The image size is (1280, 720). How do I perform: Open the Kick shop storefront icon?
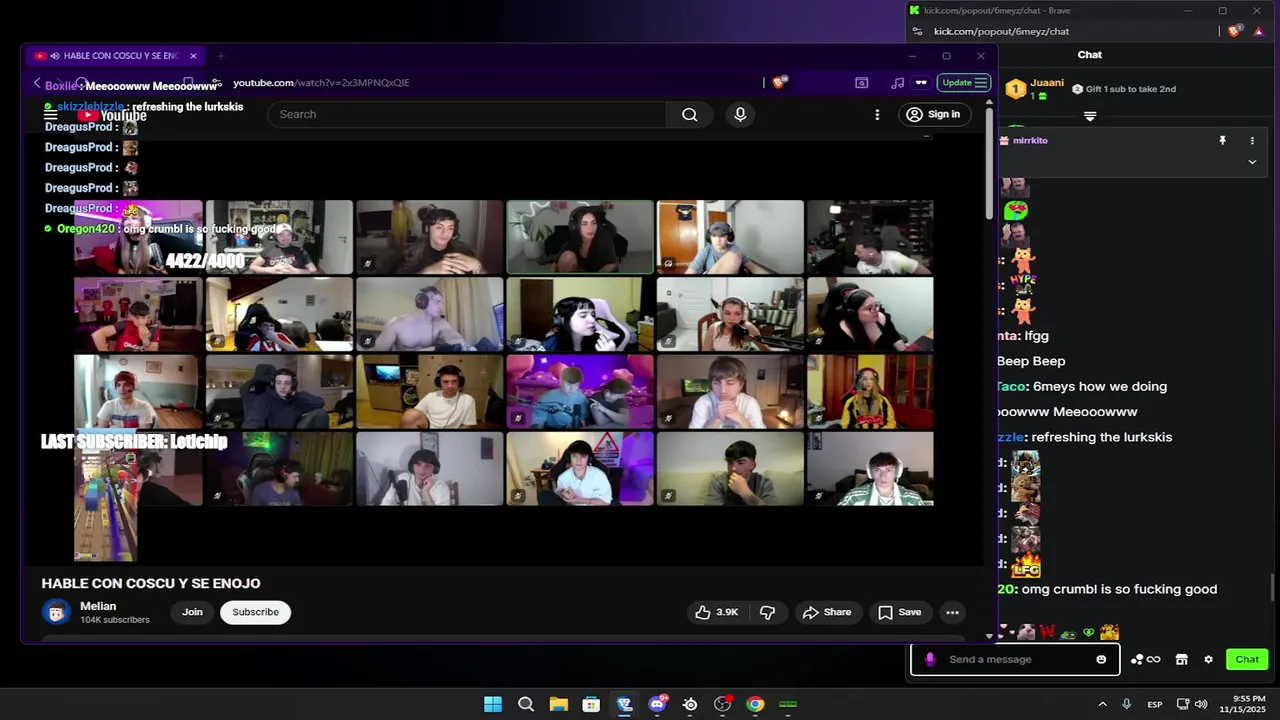coord(1181,660)
